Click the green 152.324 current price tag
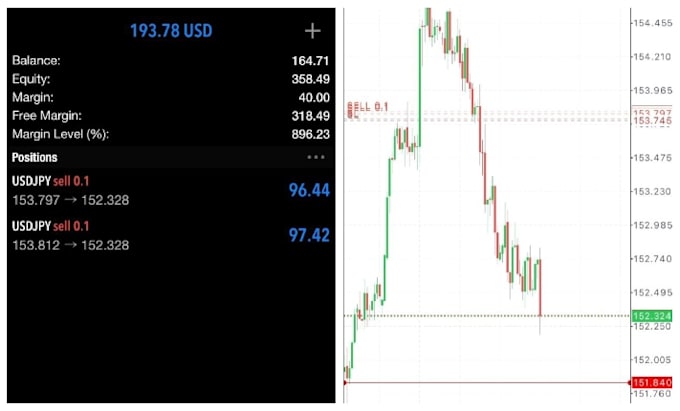Screen dimensions: 680x411 coord(652,316)
